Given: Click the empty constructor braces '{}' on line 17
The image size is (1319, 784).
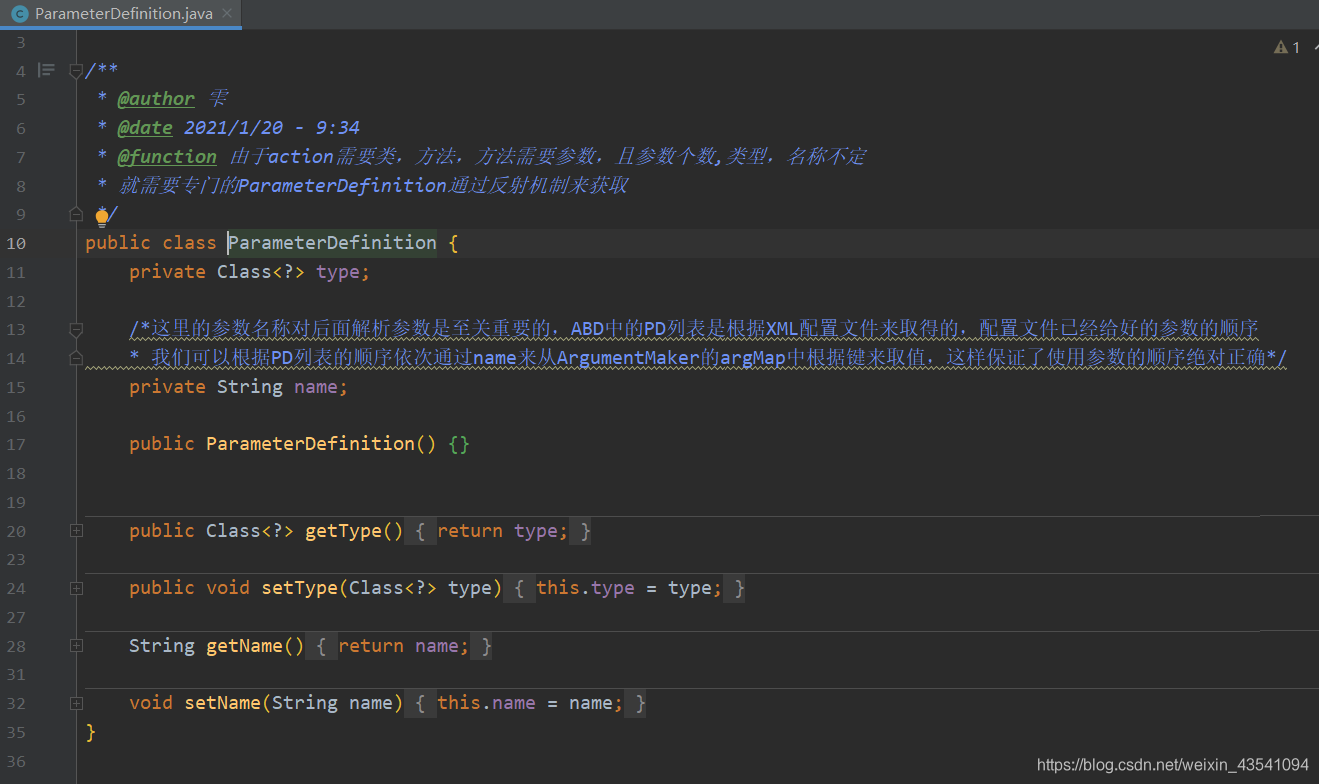Looking at the screenshot, I should pyautogui.click(x=459, y=443).
